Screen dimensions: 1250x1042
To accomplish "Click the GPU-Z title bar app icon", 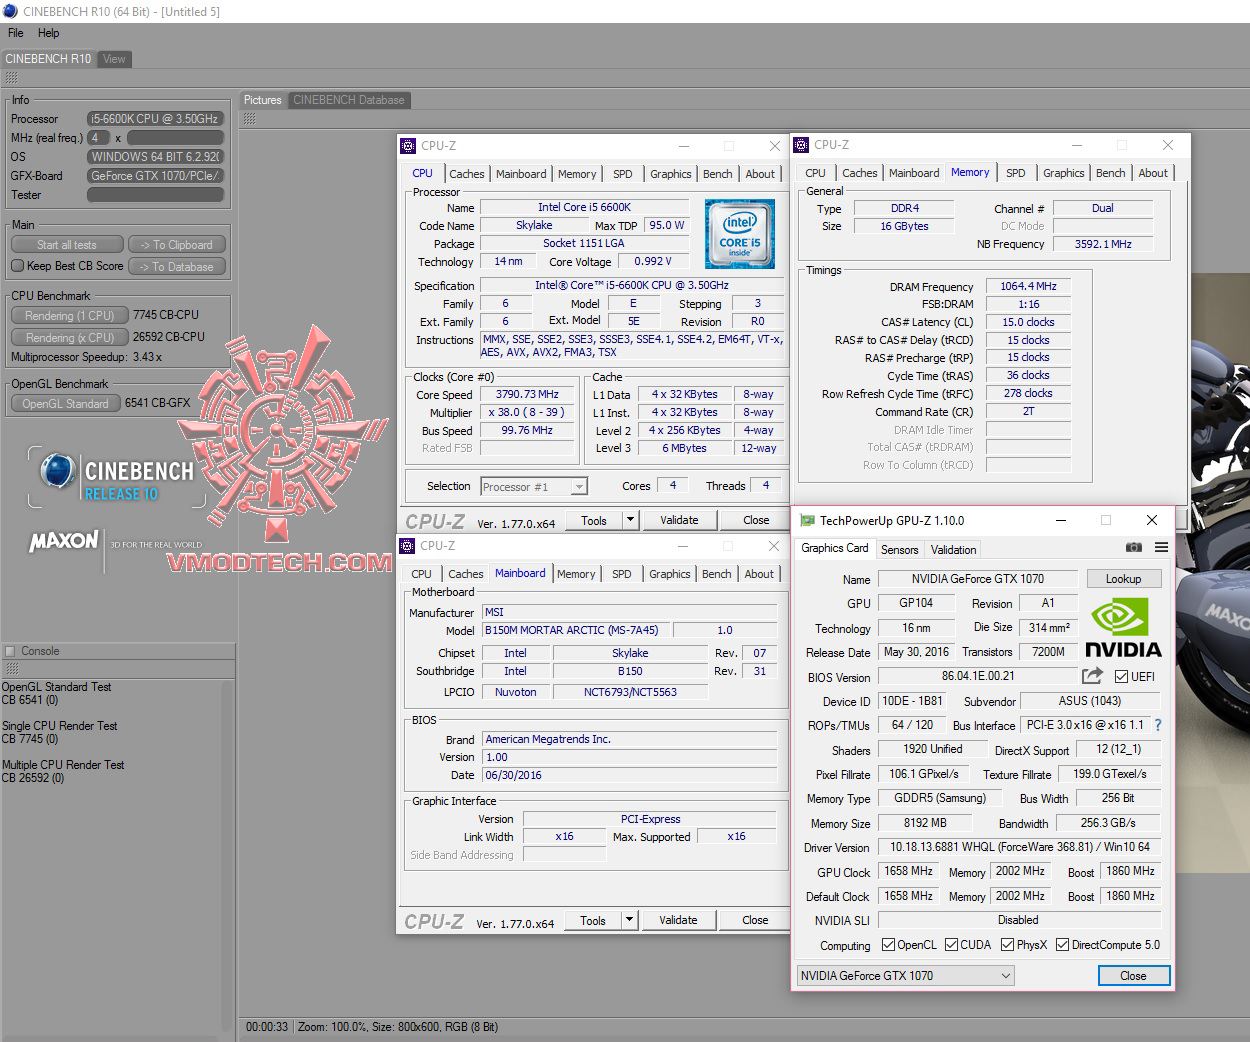I will pyautogui.click(x=807, y=520).
